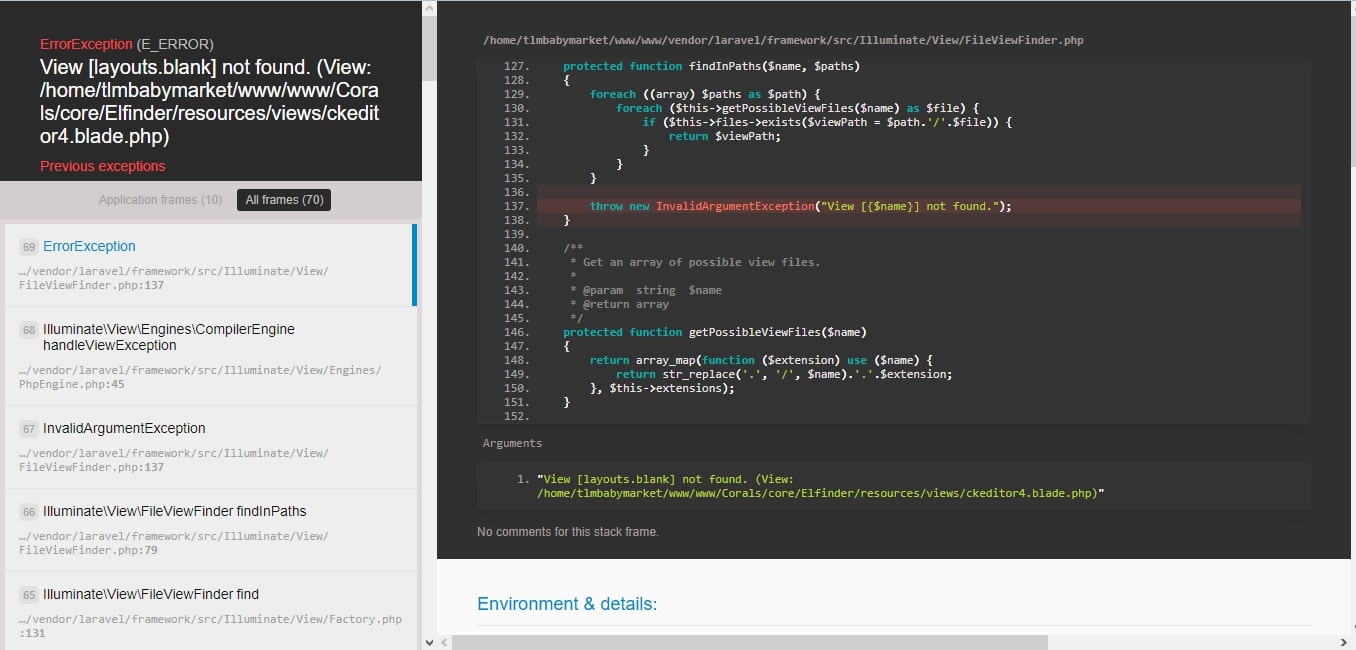Click the ErrorException (E_ERROR) title
This screenshot has width=1356, height=650.
(x=127, y=44)
